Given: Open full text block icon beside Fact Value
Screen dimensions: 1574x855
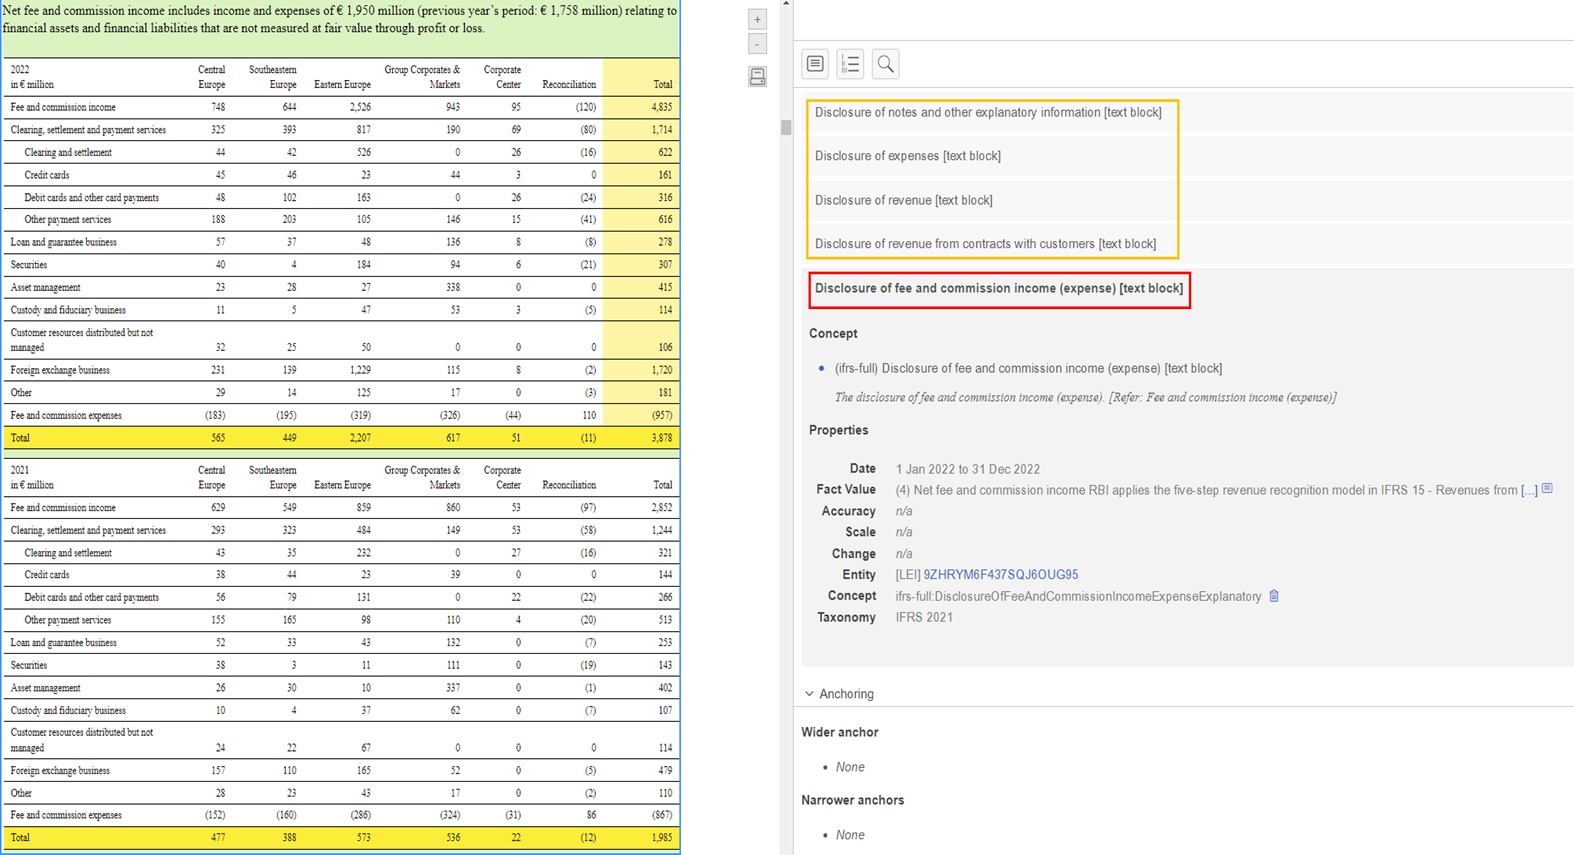Looking at the screenshot, I should click(x=1547, y=489).
